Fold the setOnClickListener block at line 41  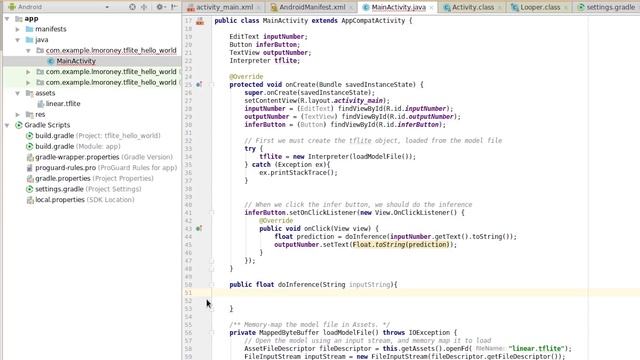pyautogui.click(x=212, y=213)
